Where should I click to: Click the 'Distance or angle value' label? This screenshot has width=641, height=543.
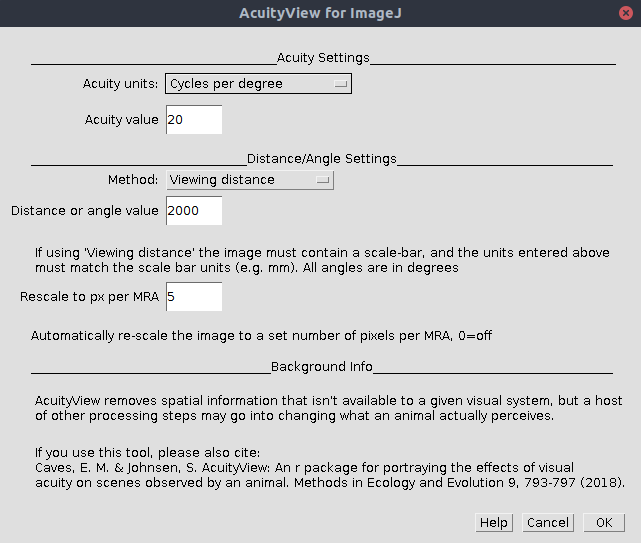(x=85, y=211)
